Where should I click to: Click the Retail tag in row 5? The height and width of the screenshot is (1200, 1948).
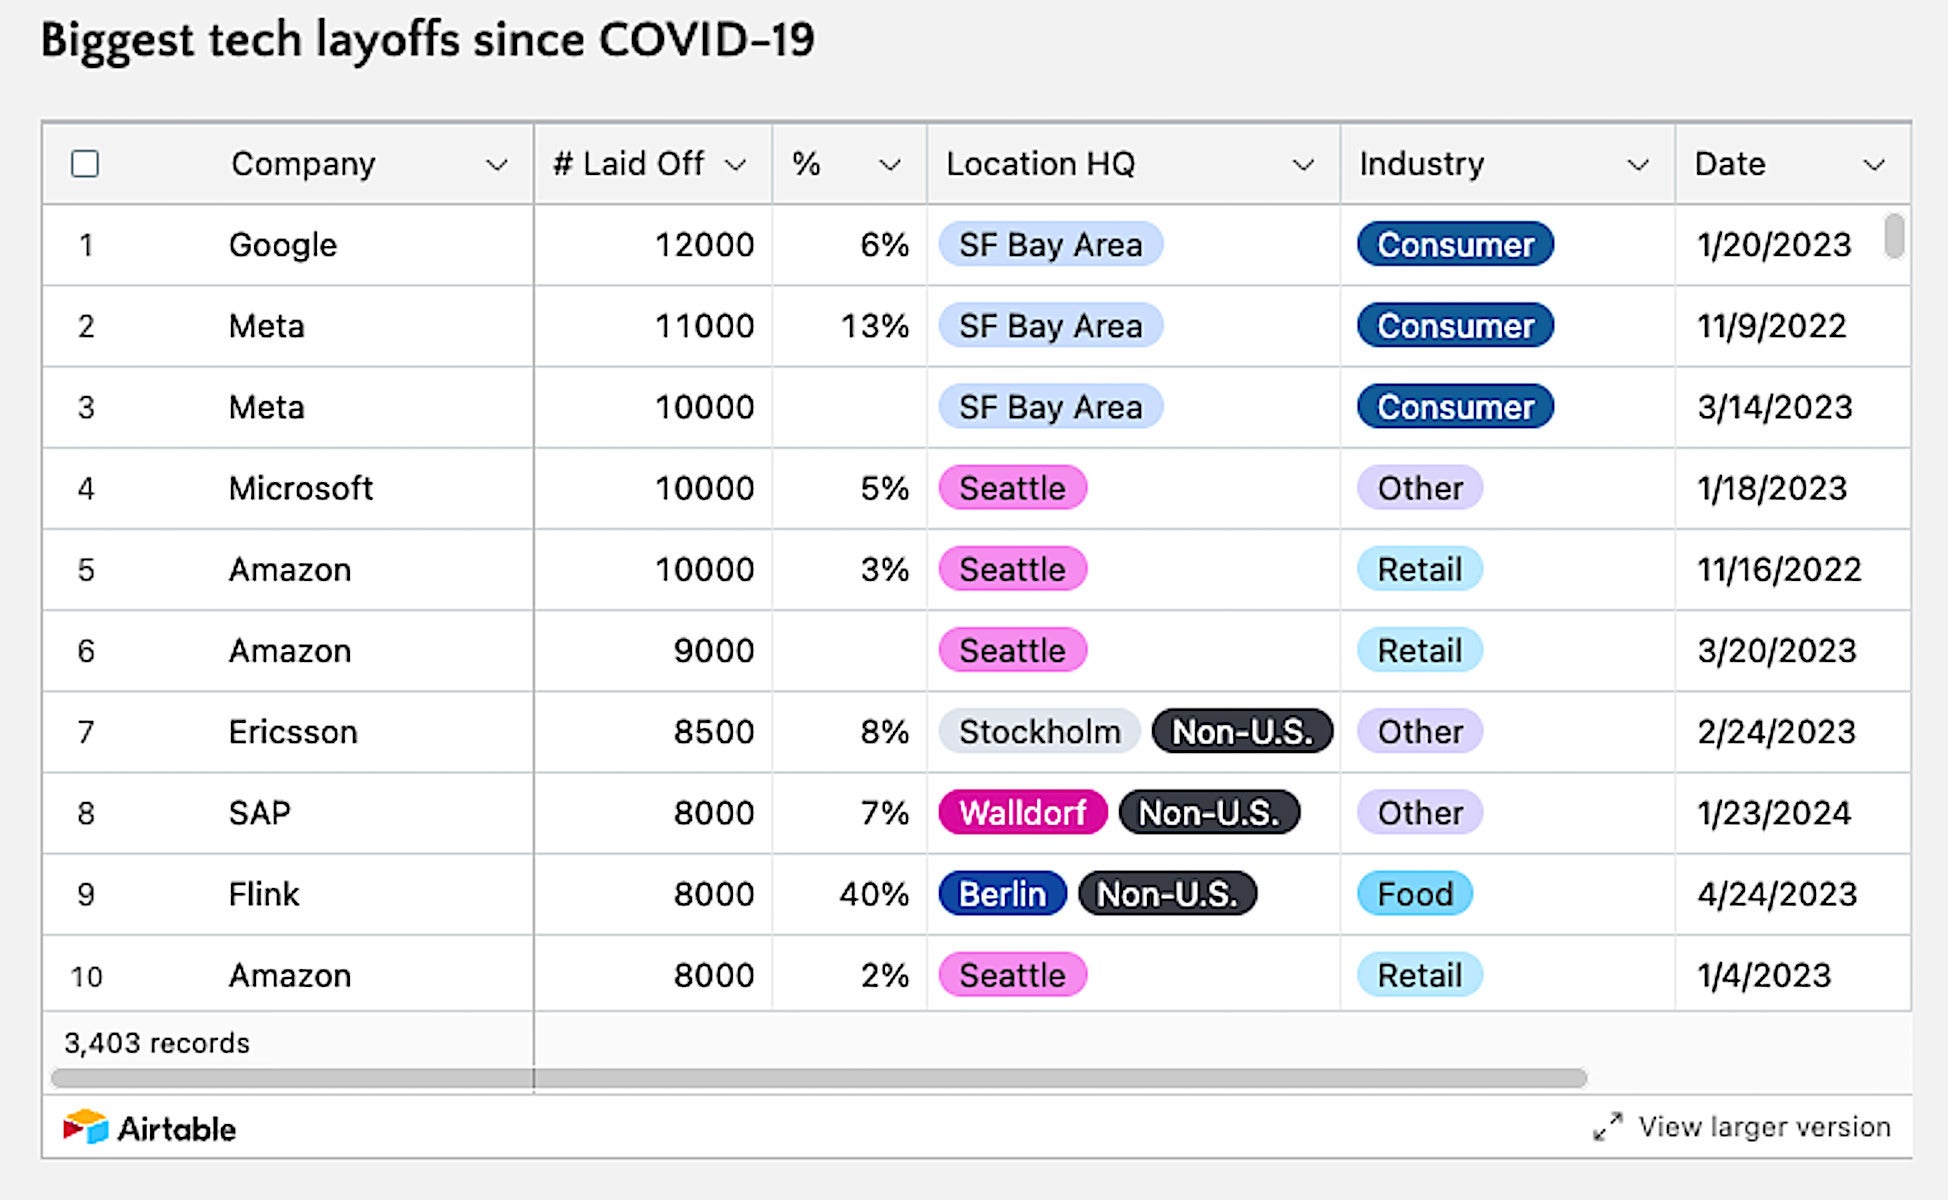(x=1420, y=569)
